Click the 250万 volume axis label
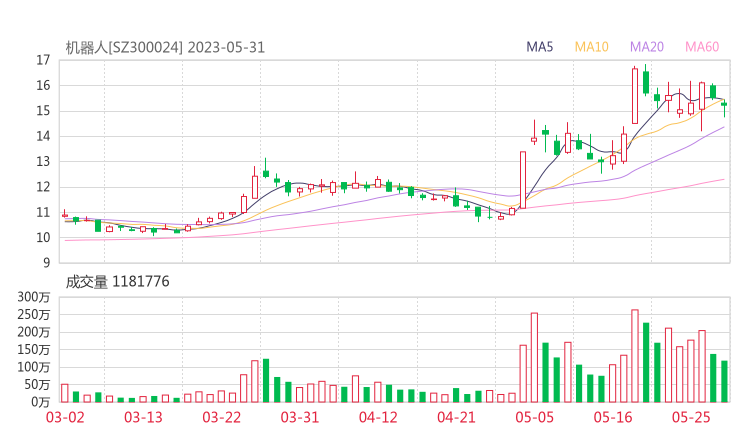Viewport: 740px width, 440px height. pos(34,314)
